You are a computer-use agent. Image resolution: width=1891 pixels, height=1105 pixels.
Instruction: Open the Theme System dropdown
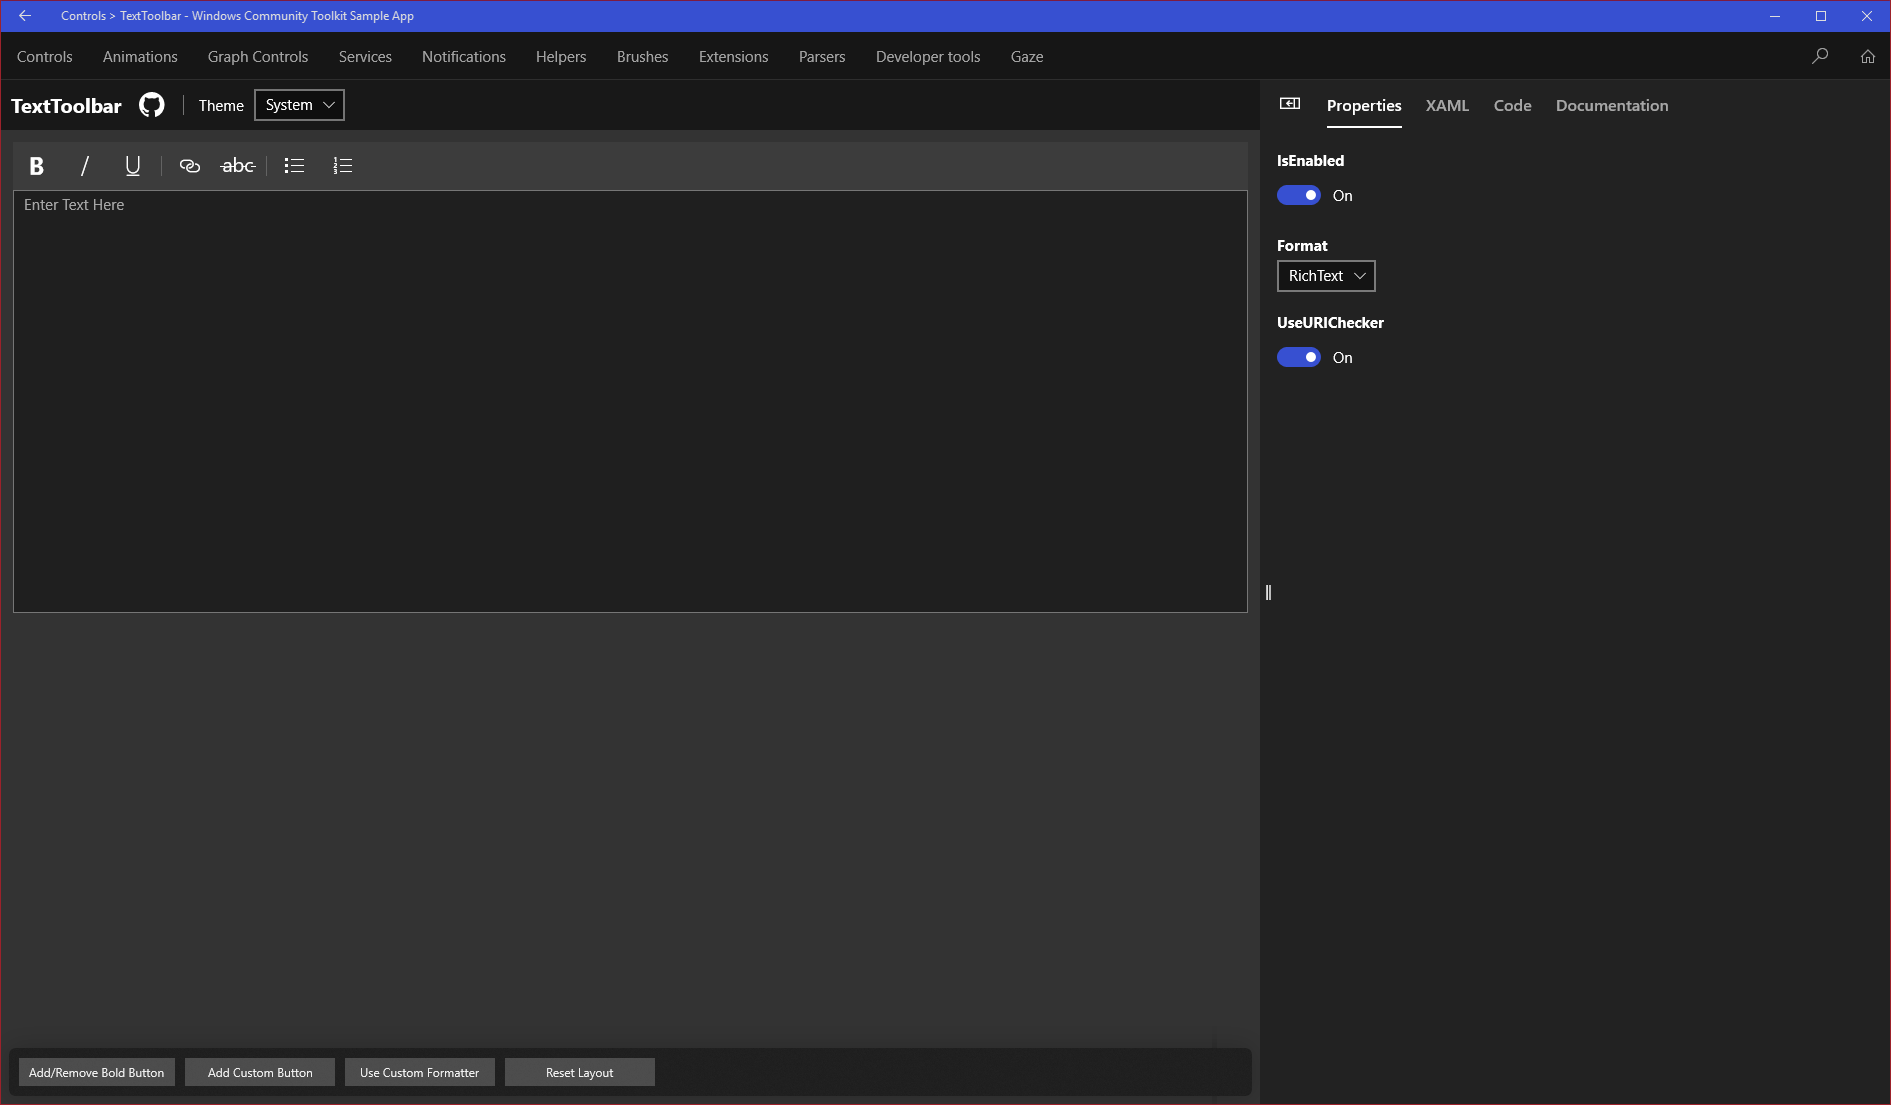point(300,105)
